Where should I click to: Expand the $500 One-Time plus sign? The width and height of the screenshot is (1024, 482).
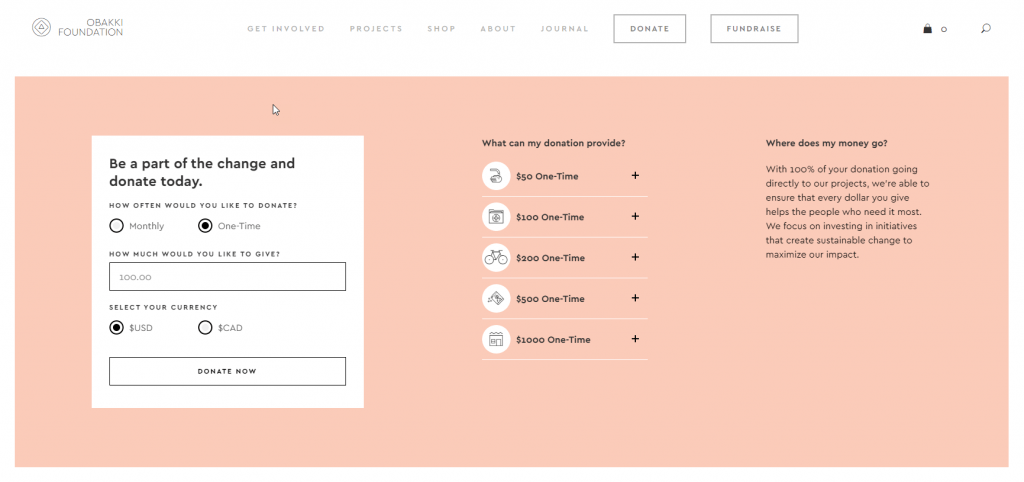(635, 298)
